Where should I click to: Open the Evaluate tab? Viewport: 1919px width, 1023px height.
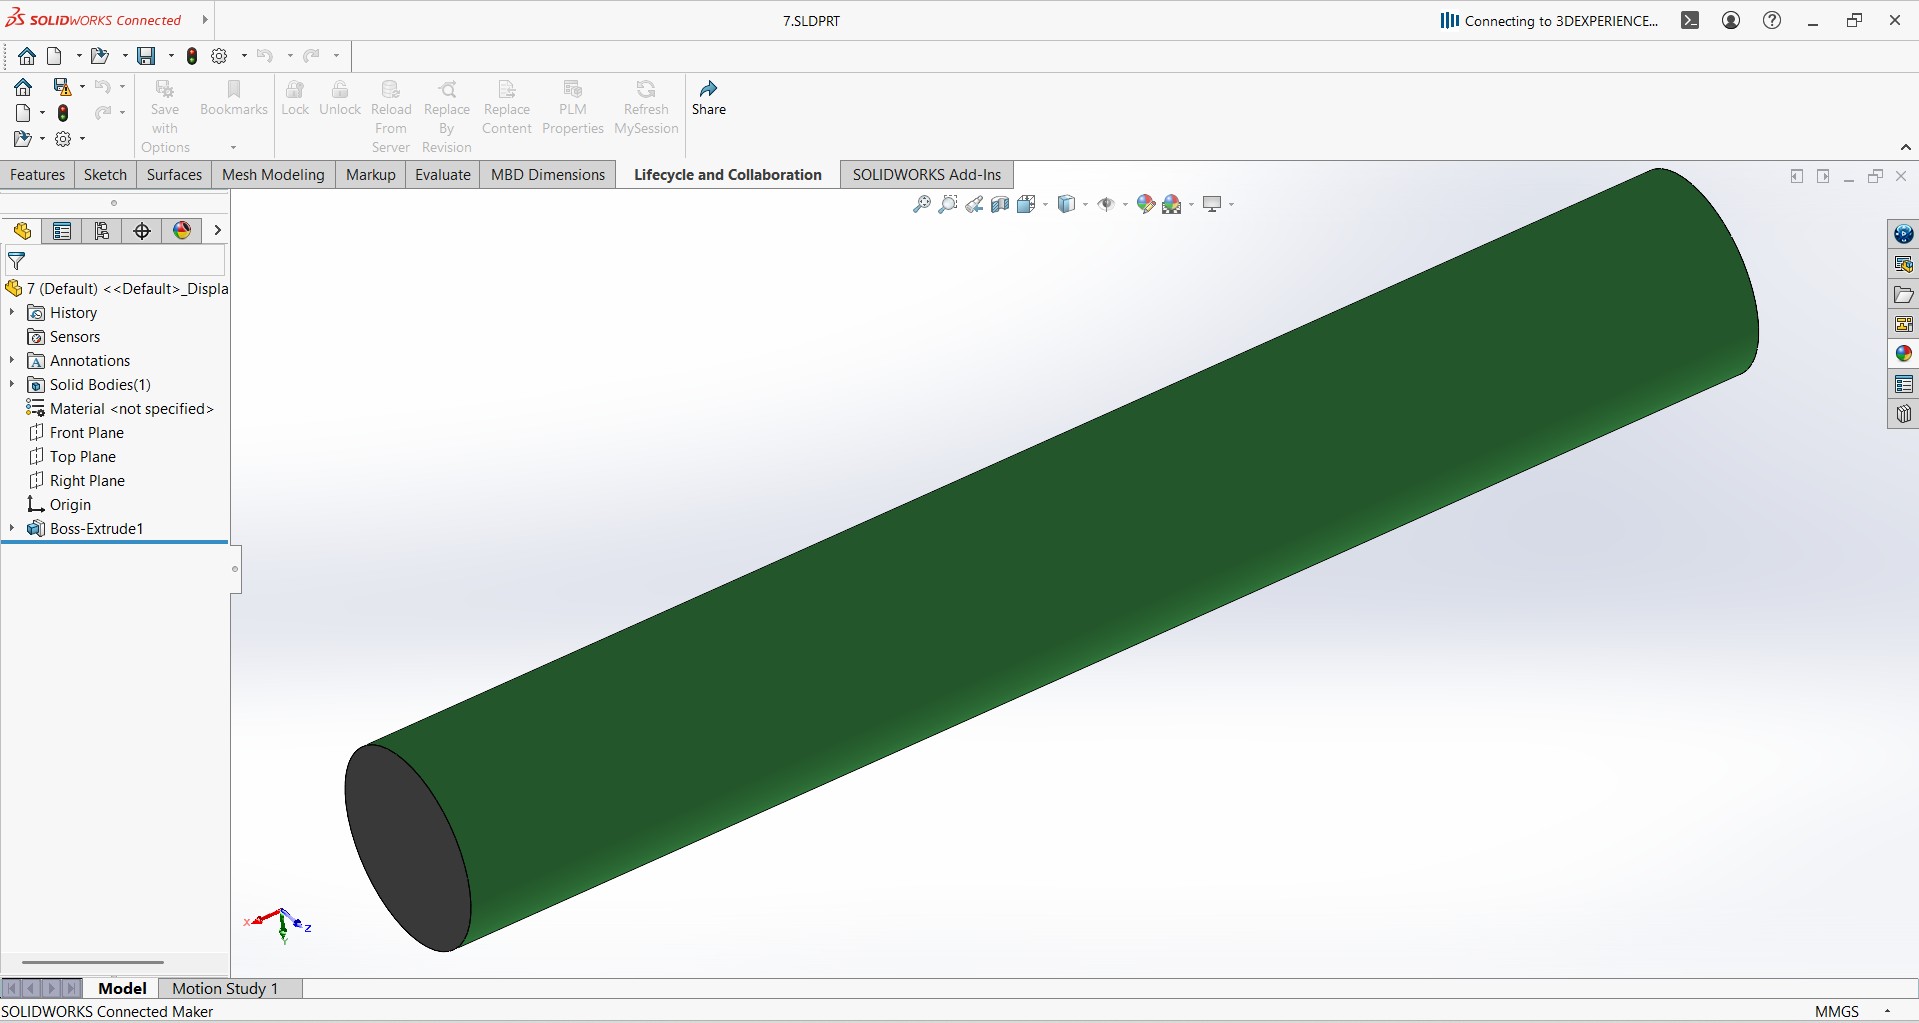point(443,175)
